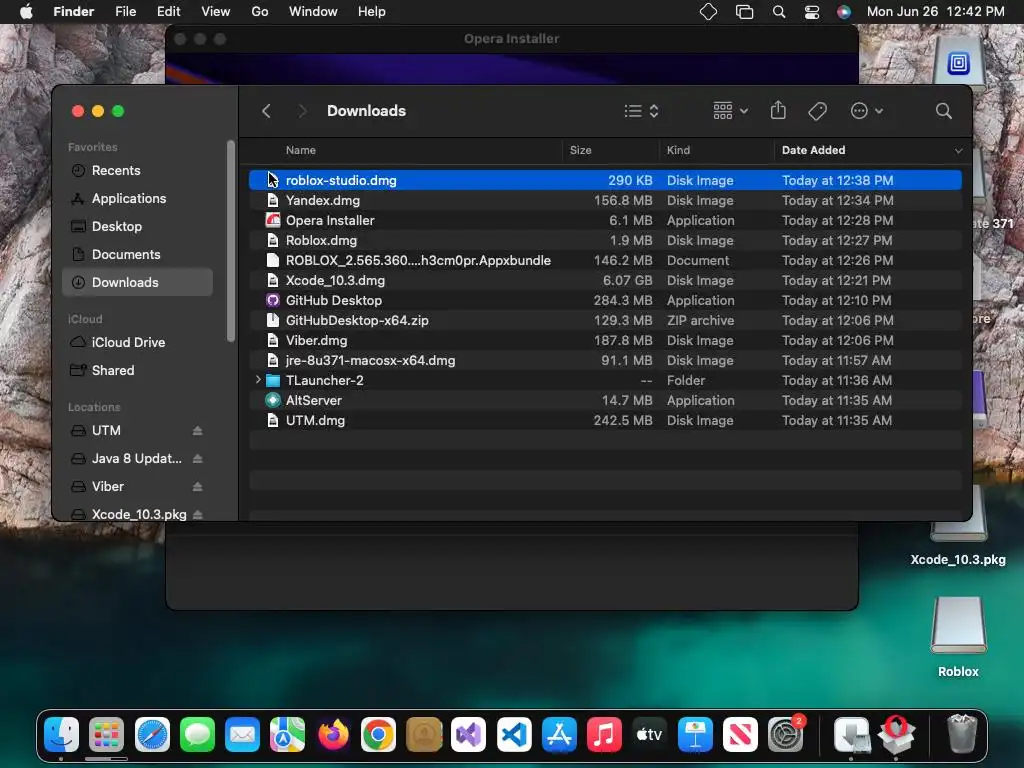Select the Yandex.dmg file

coord(605,200)
